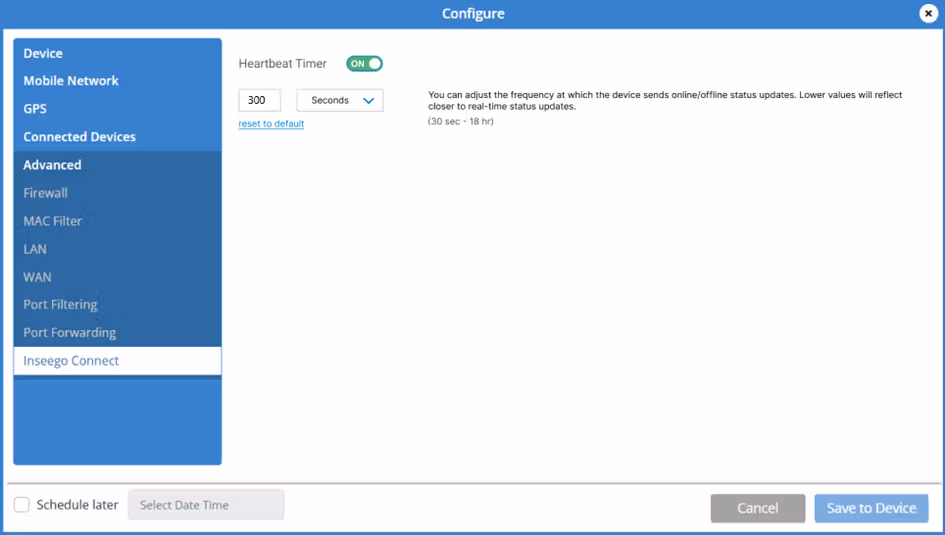Toggle the Heartbeat Timer switch off
Viewport: 945px width, 535px height.
[364, 63]
